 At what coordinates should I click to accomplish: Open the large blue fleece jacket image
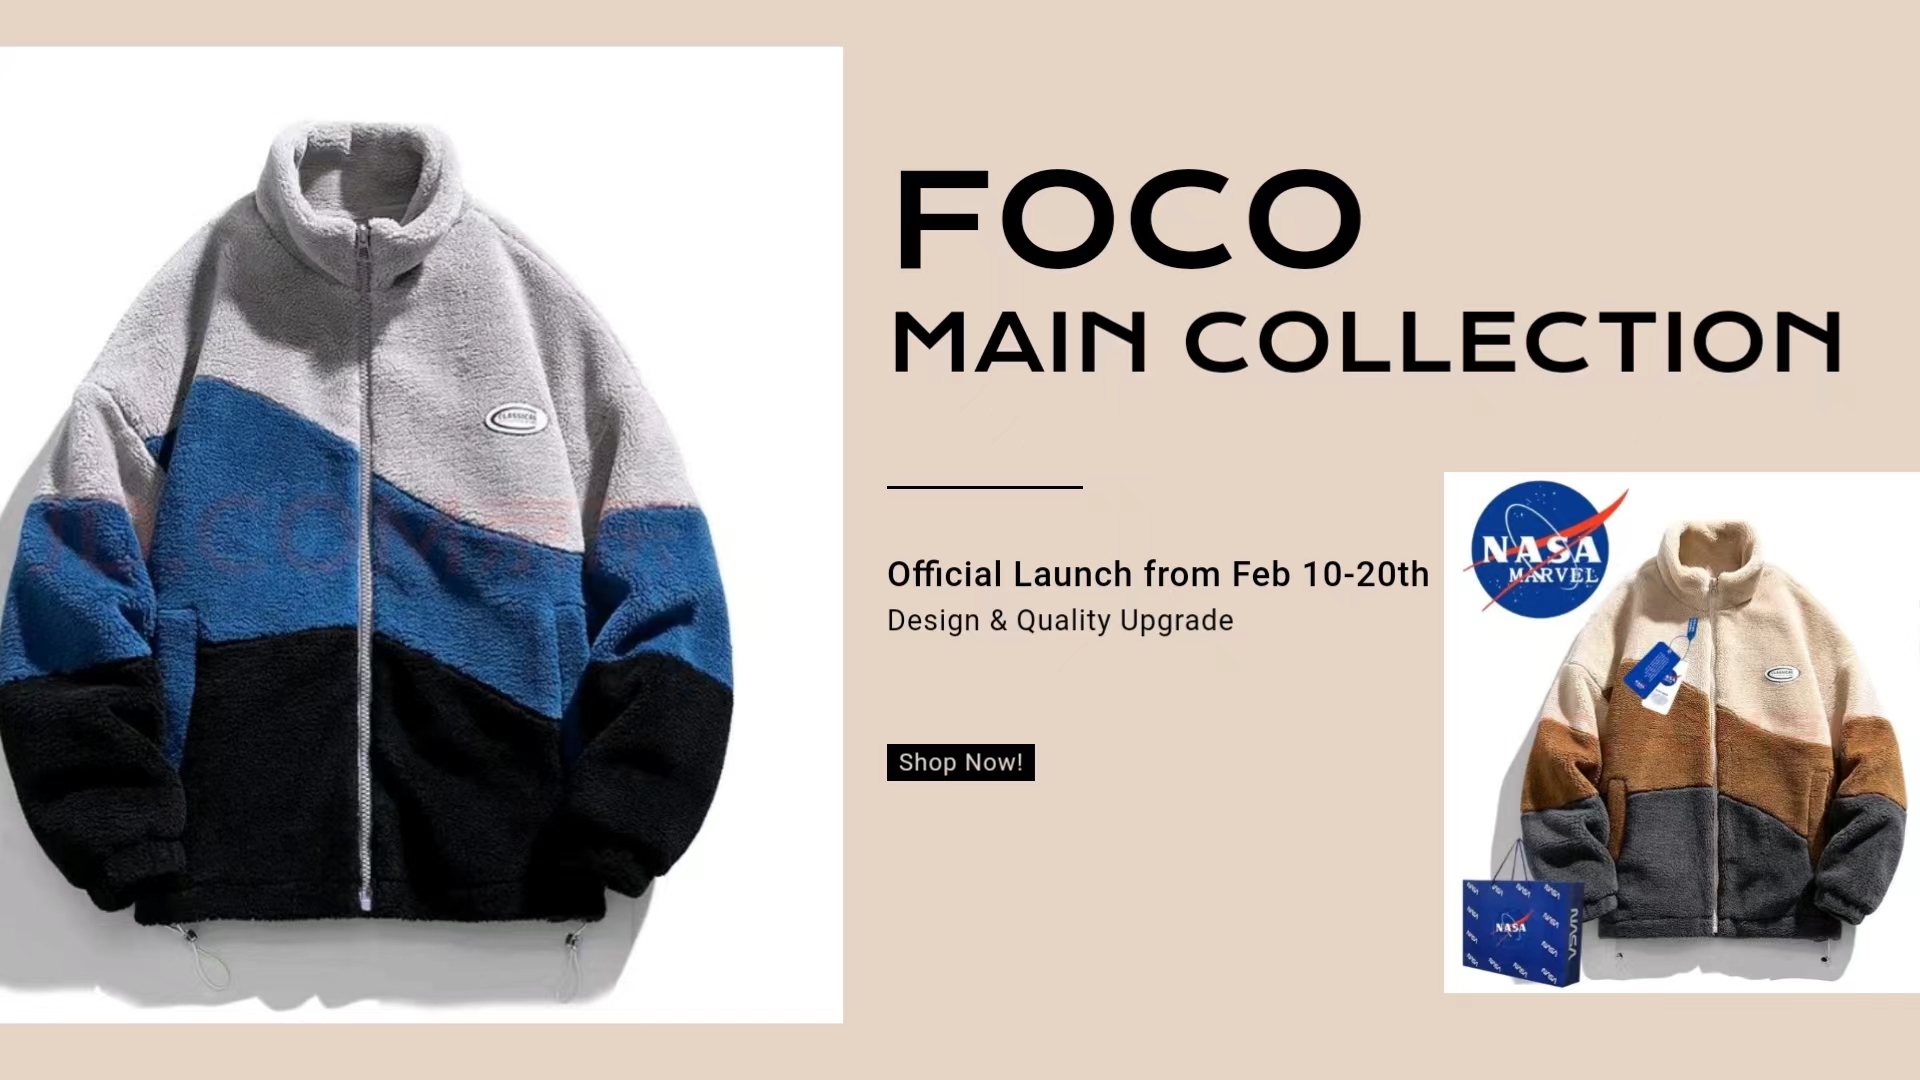pos(421,535)
